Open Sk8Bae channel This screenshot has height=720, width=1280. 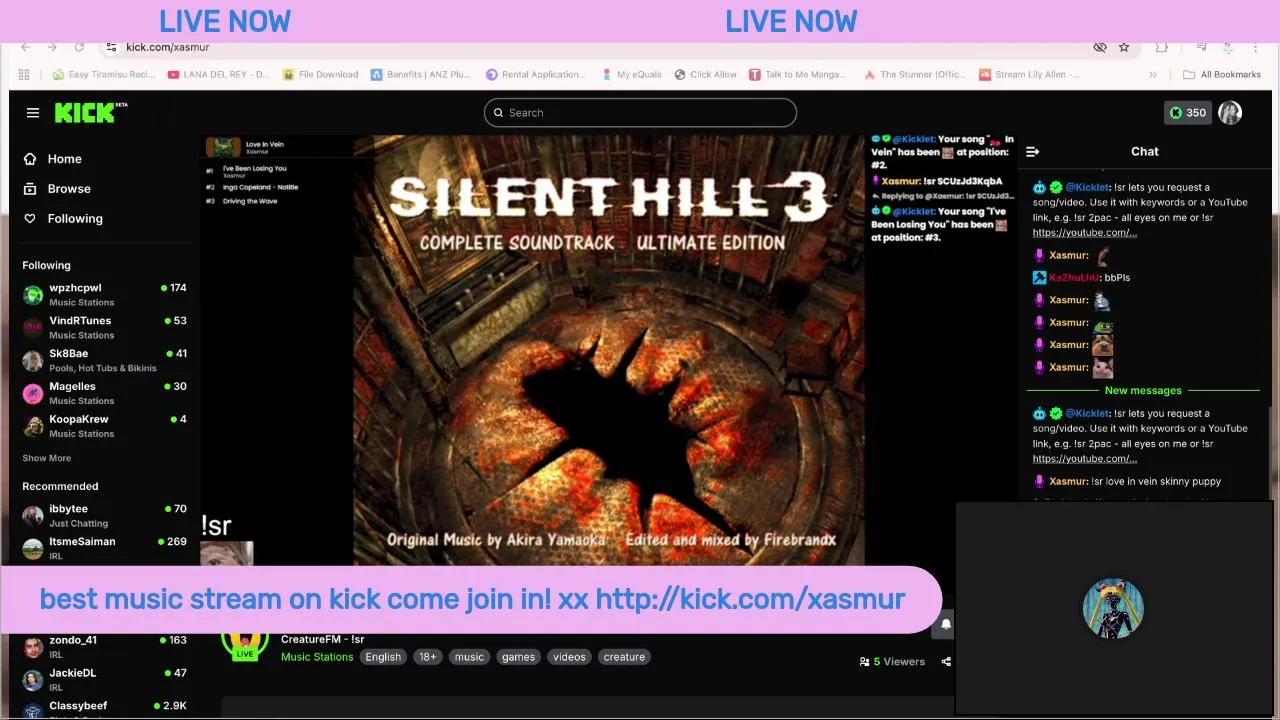(x=104, y=360)
